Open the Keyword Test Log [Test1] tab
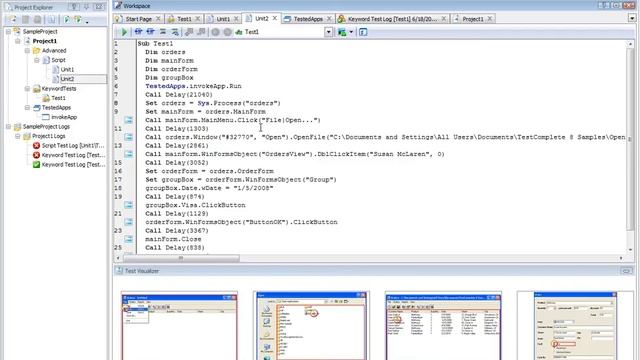Image resolution: width=640 pixels, height=360 pixels. coord(392,19)
